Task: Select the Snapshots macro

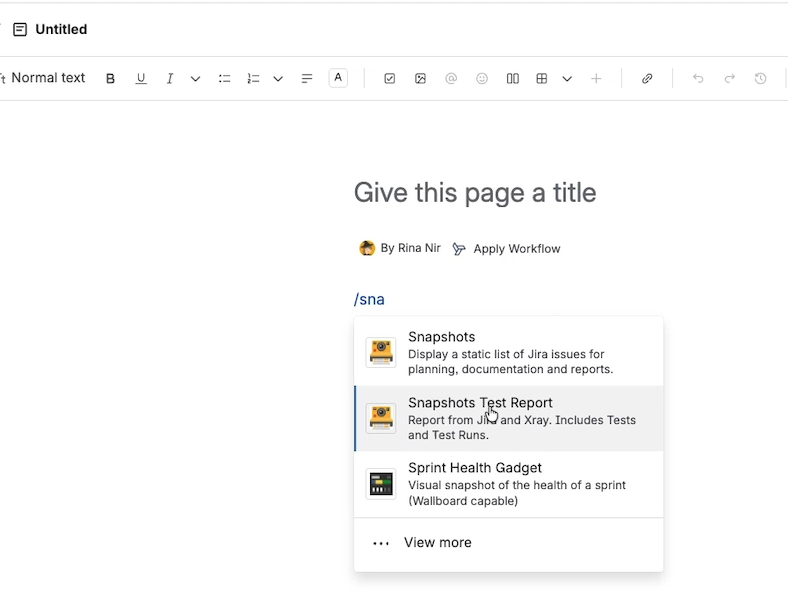Action: (x=509, y=353)
